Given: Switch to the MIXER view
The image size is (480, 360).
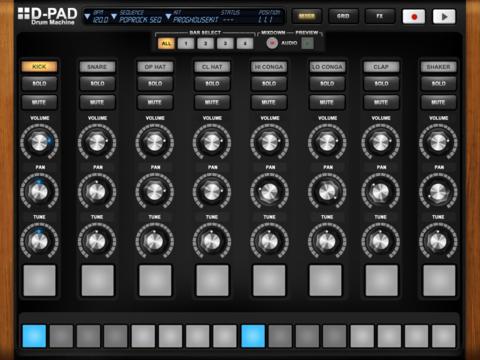Looking at the screenshot, I should pos(306,16).
